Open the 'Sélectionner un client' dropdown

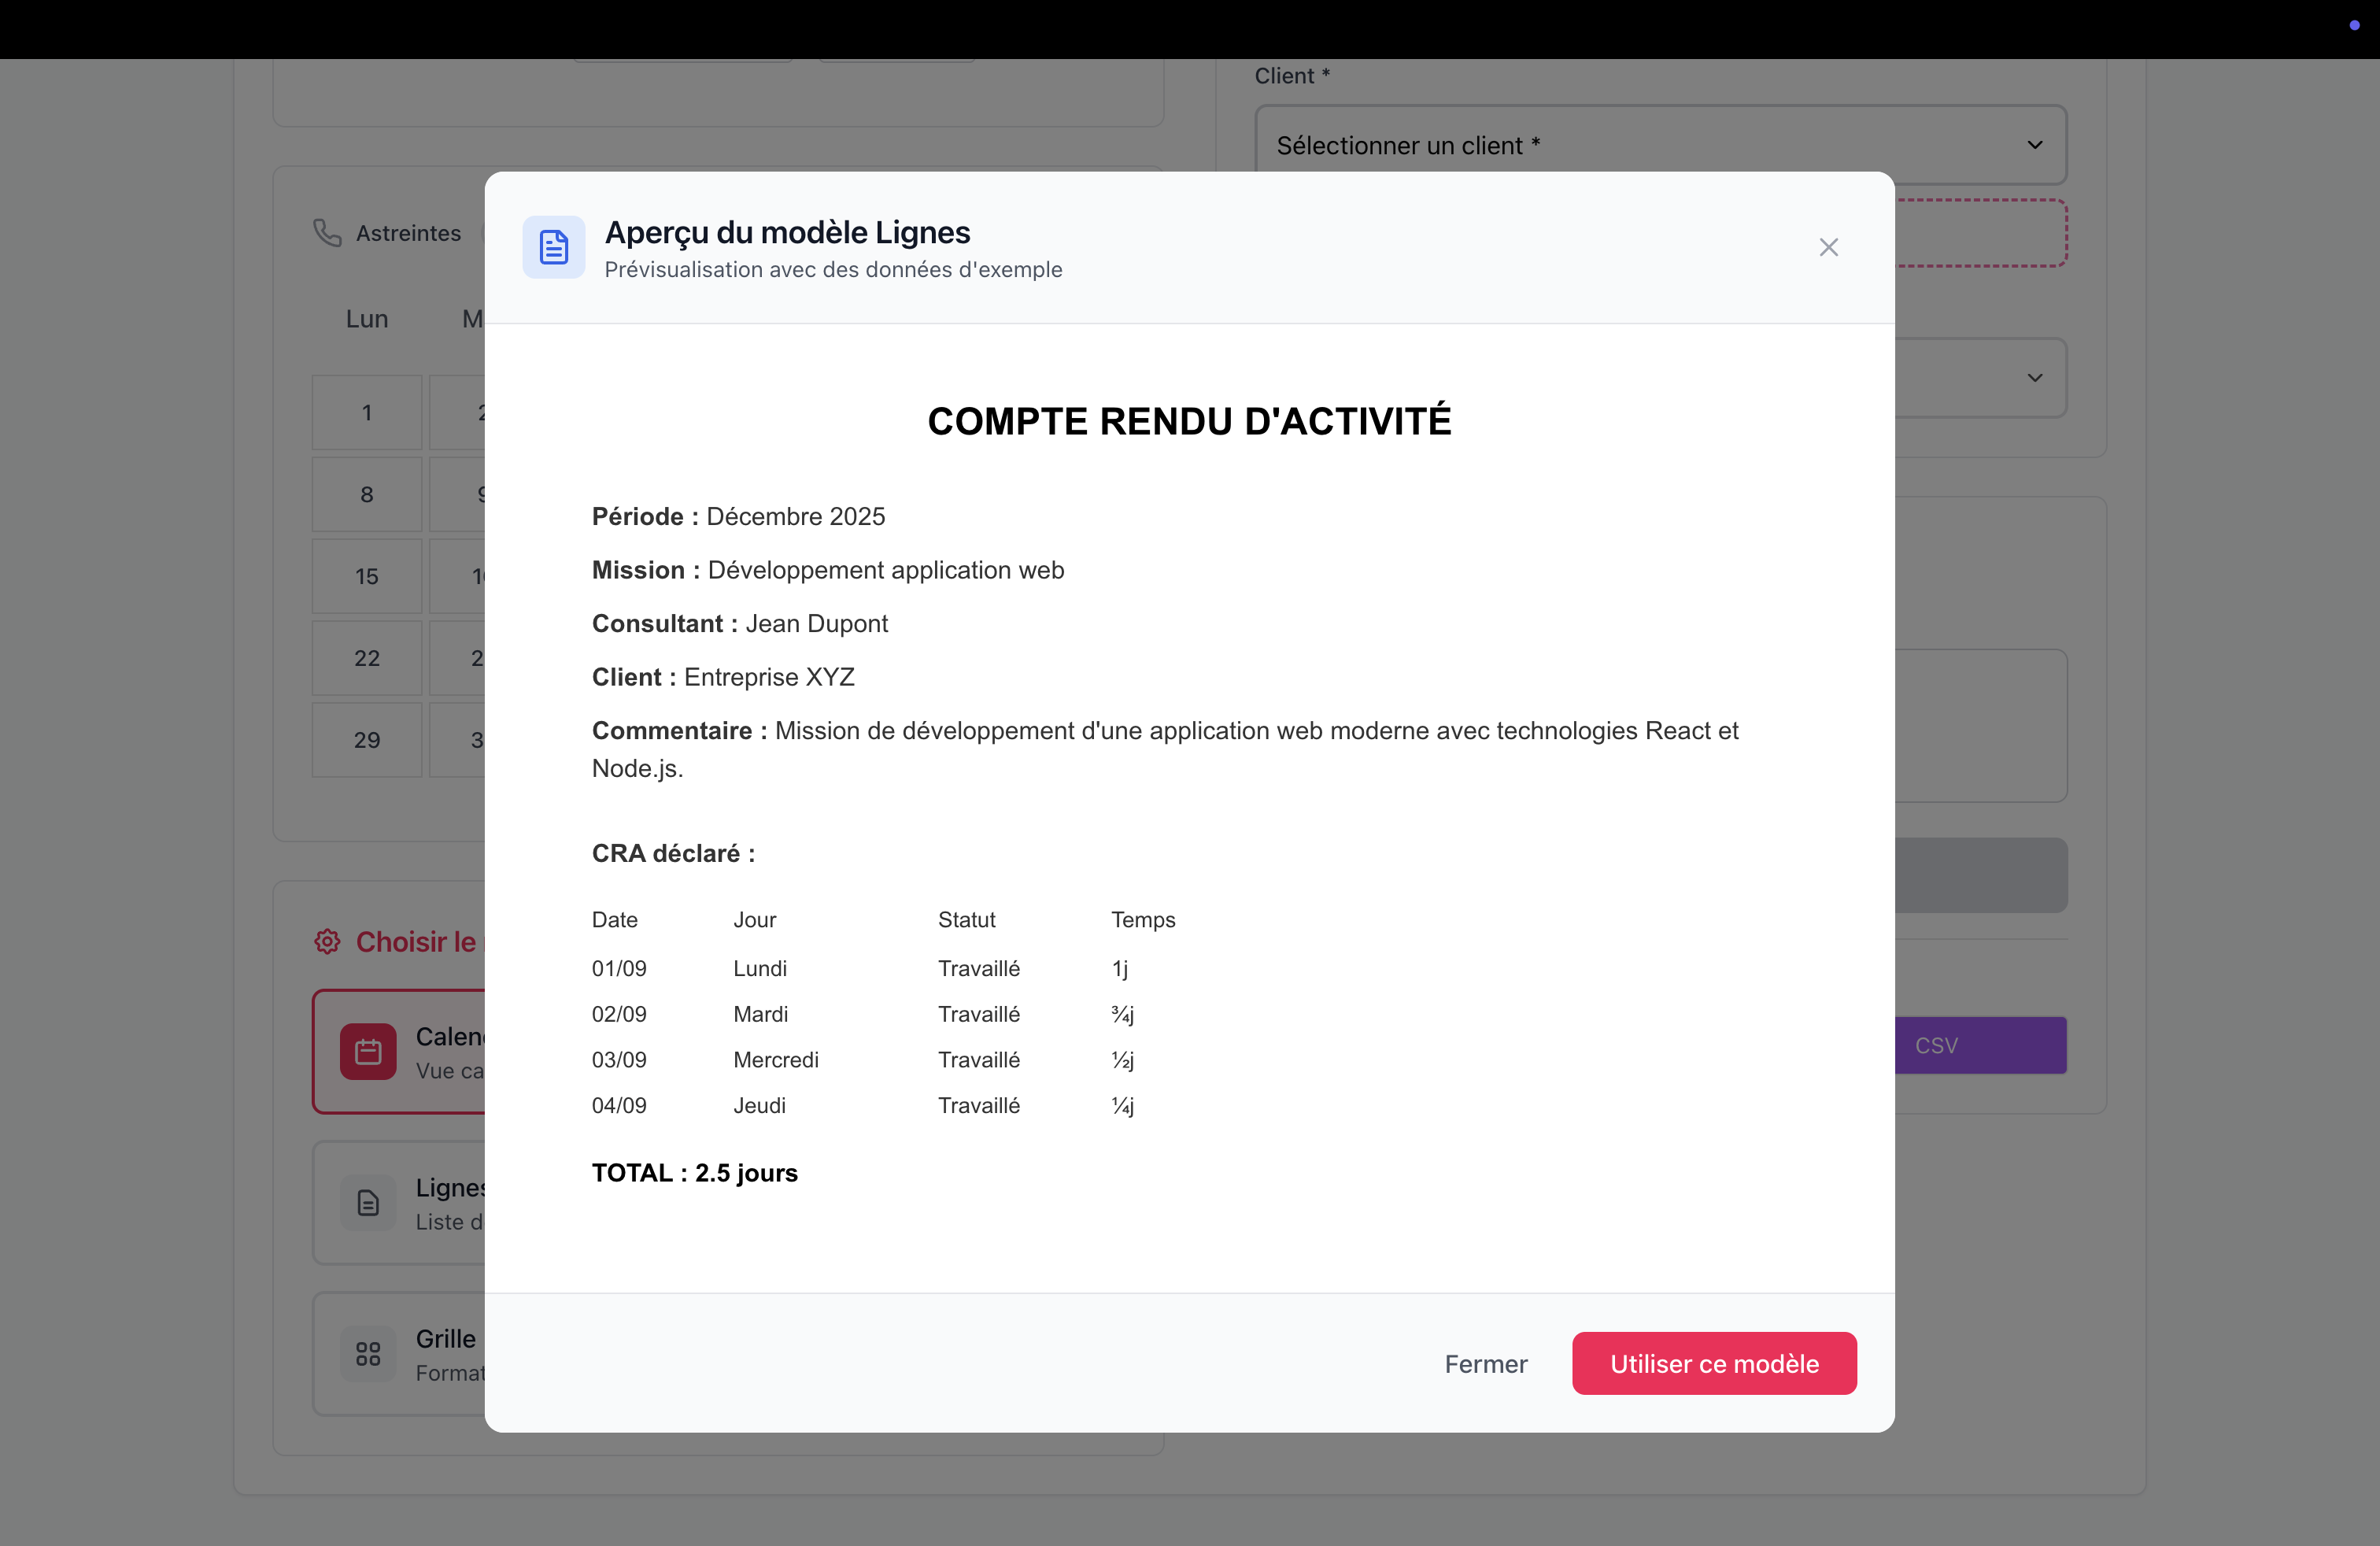click(x=1660, y=145)
